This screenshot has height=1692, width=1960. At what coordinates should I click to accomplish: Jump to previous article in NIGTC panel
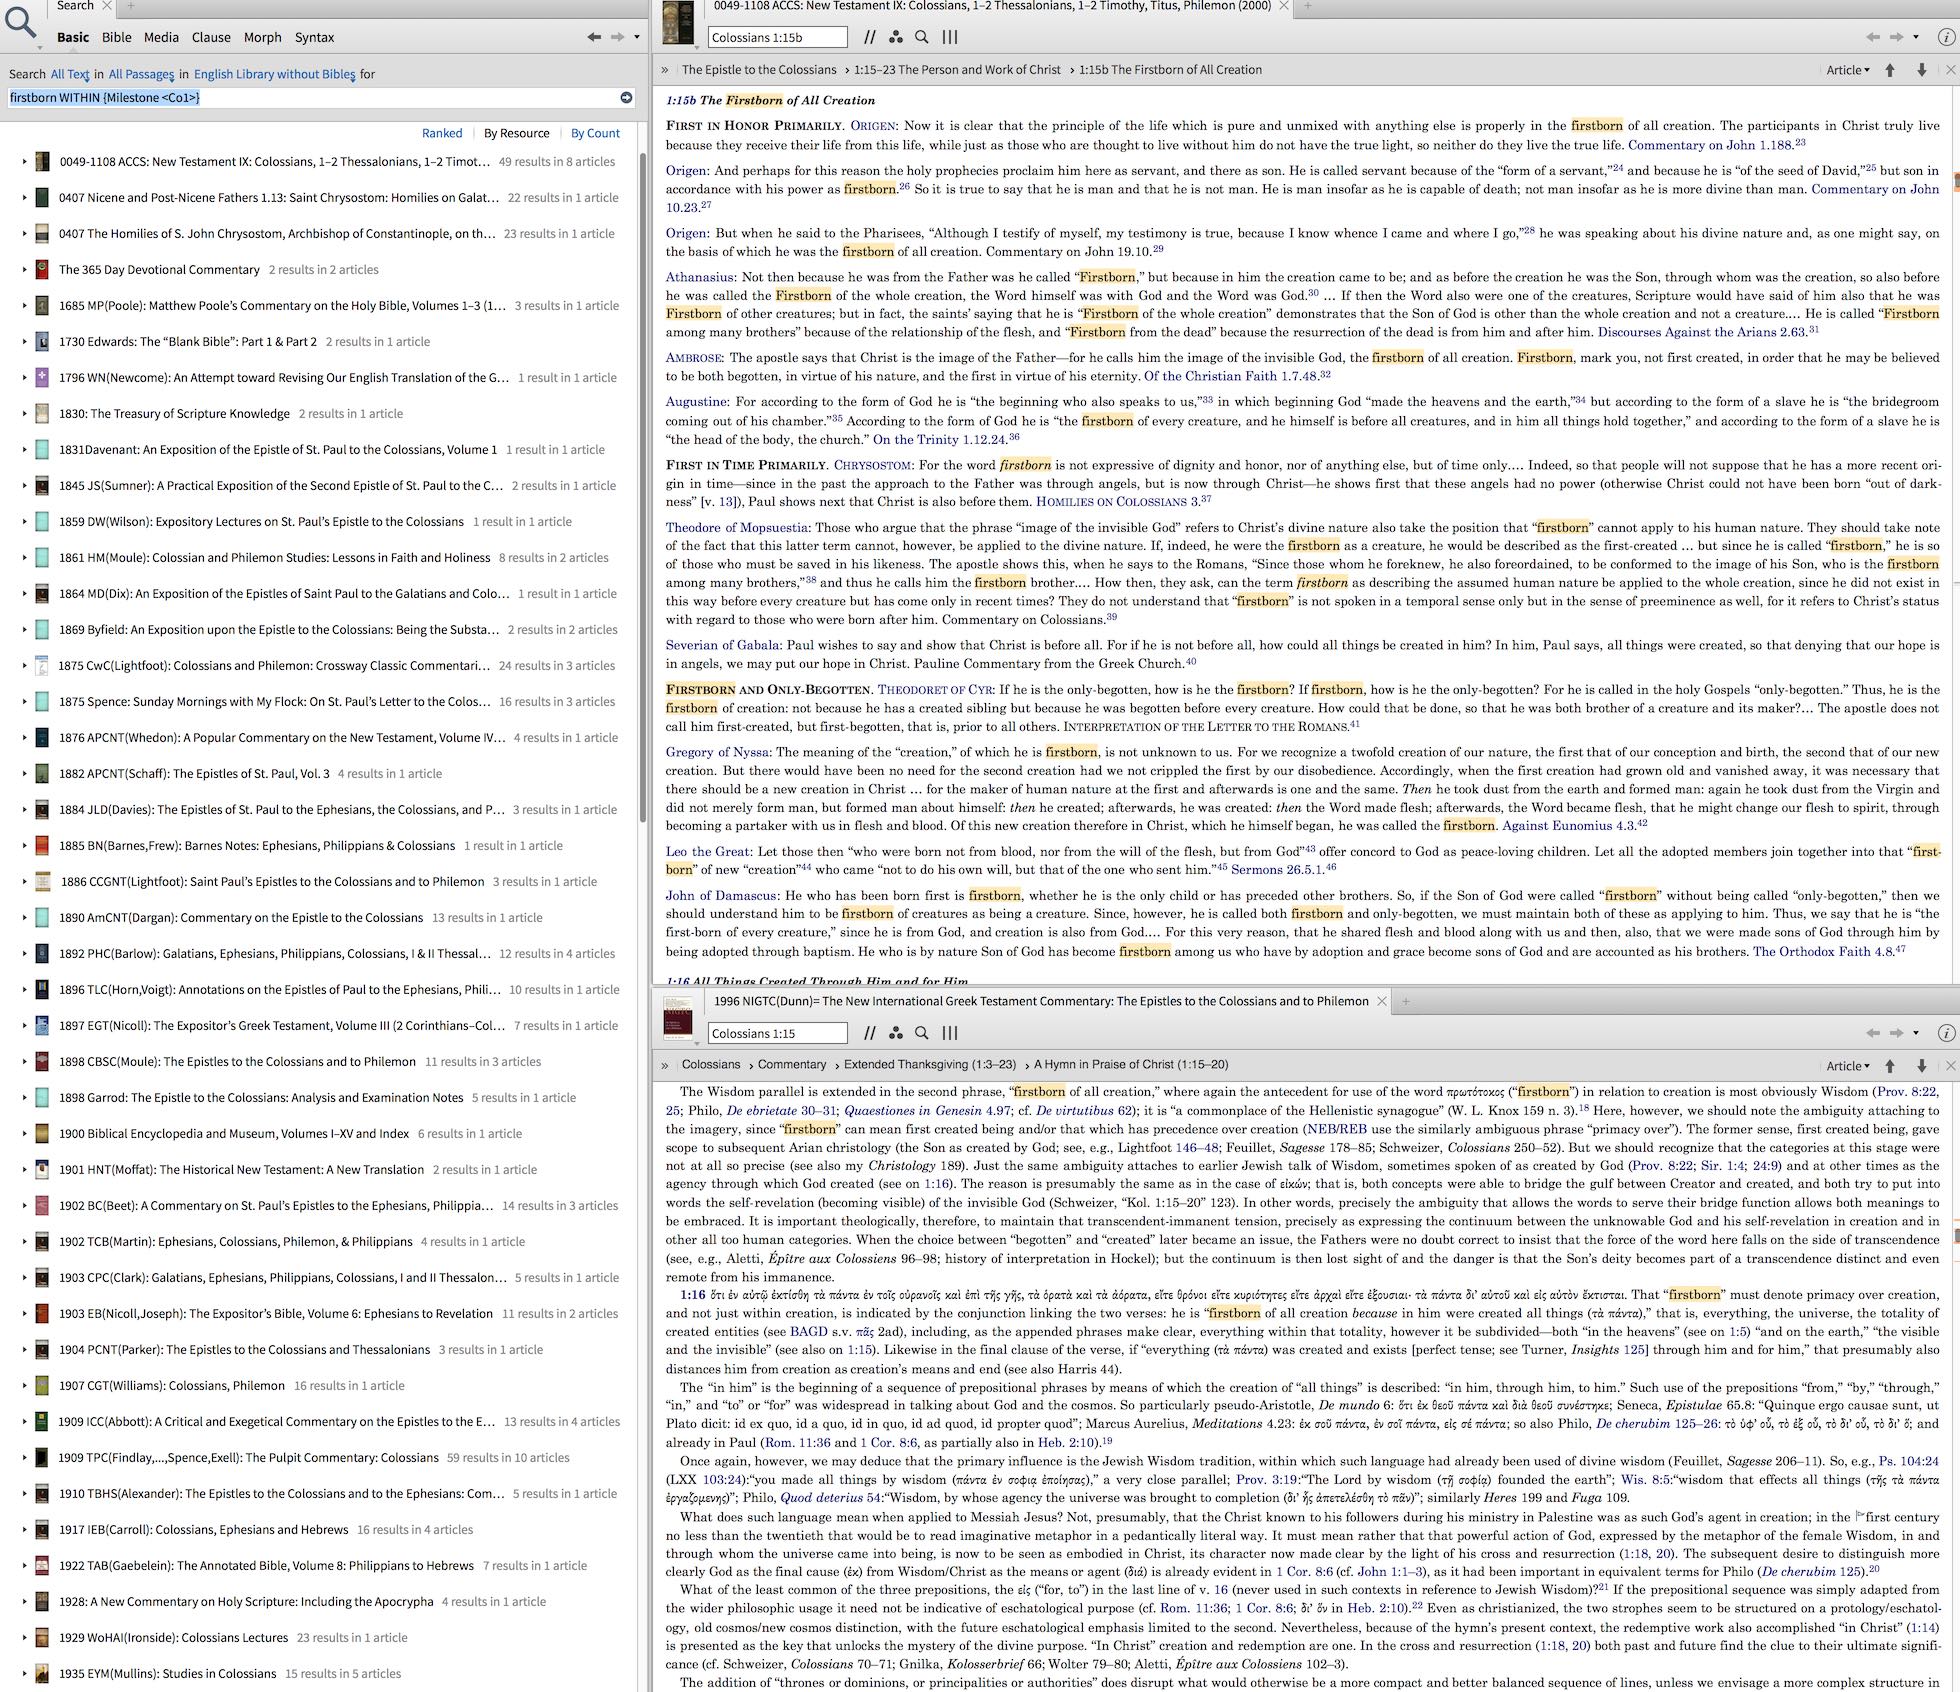pyautogui.click(x=1890, y=1066)
